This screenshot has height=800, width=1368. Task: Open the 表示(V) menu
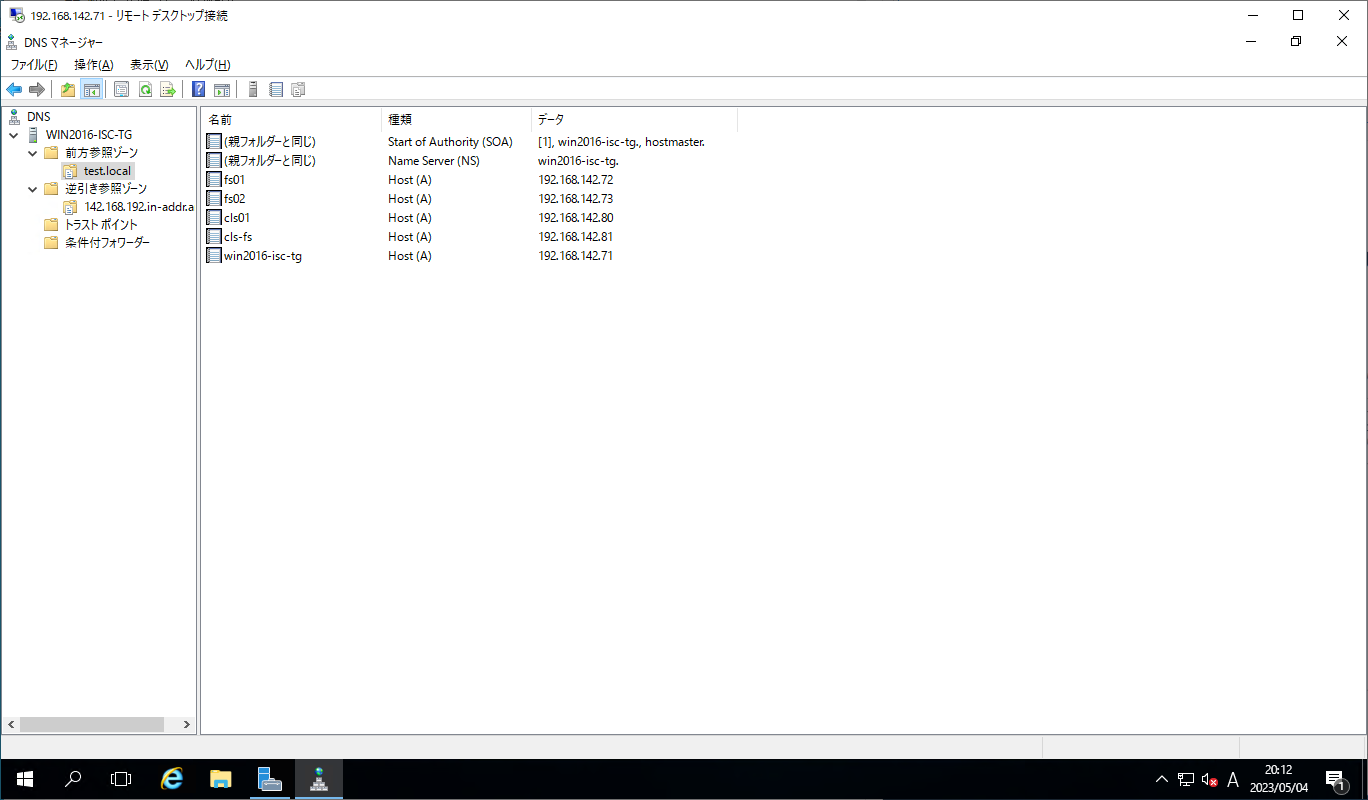pyautogui.click(x=149, y=65)
